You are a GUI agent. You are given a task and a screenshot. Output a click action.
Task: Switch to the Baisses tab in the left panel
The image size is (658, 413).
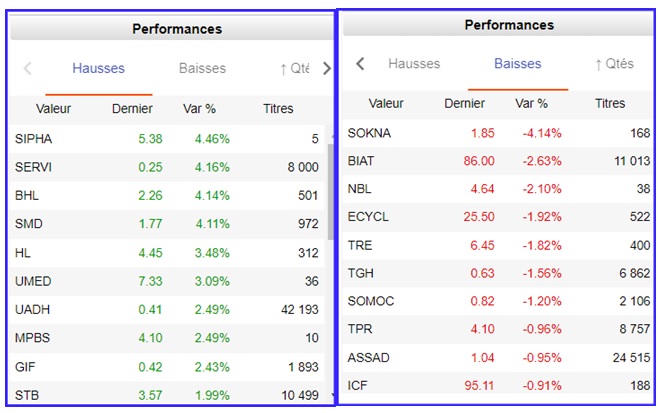pyautogui.click(x=202, y=69)
